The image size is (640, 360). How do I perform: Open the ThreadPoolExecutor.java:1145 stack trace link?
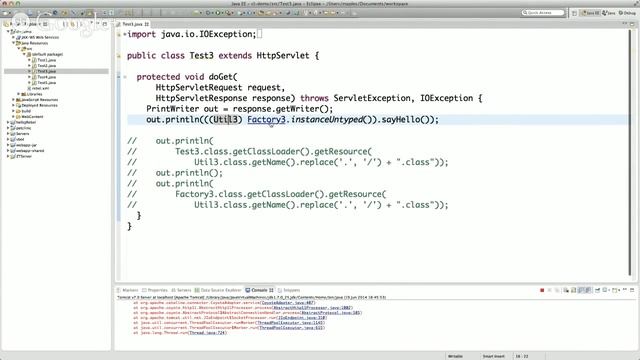point(290,322)
